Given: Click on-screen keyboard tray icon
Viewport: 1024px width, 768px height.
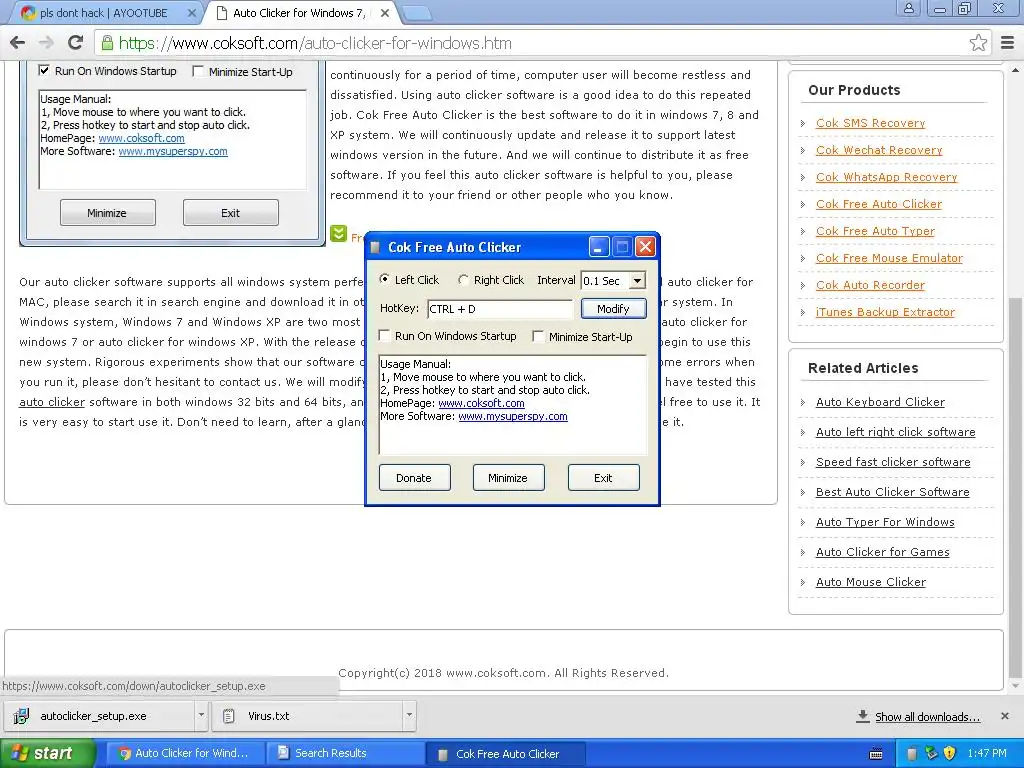Looking at the screenshot, I should [x=876, y=754].
